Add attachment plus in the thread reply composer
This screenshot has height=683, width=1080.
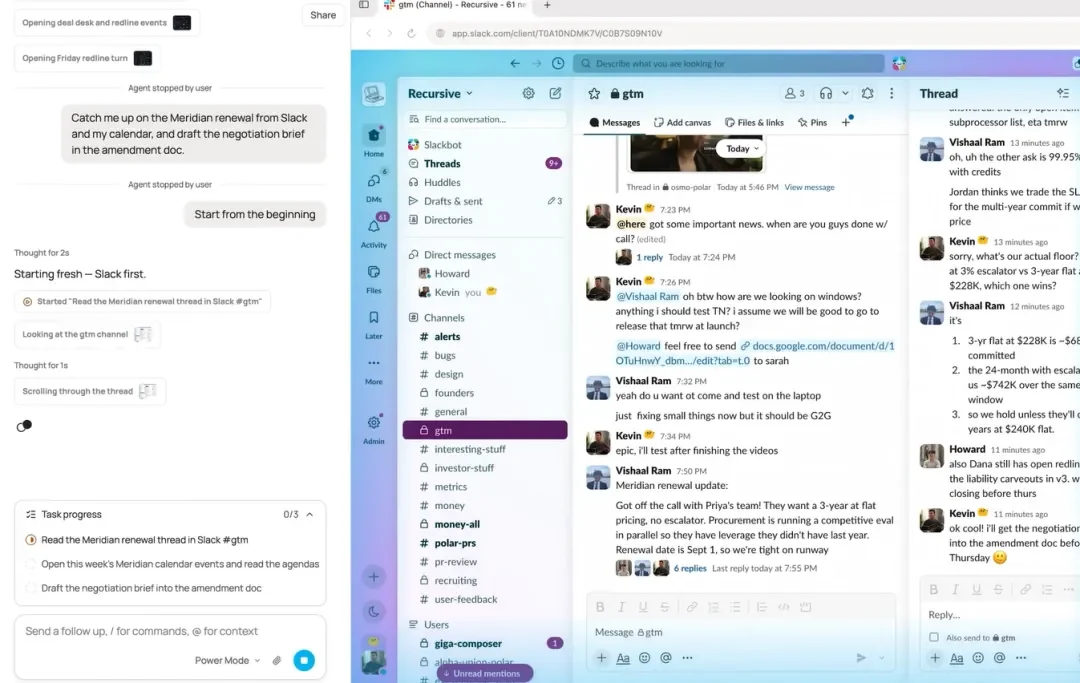[x=935, y=658]
